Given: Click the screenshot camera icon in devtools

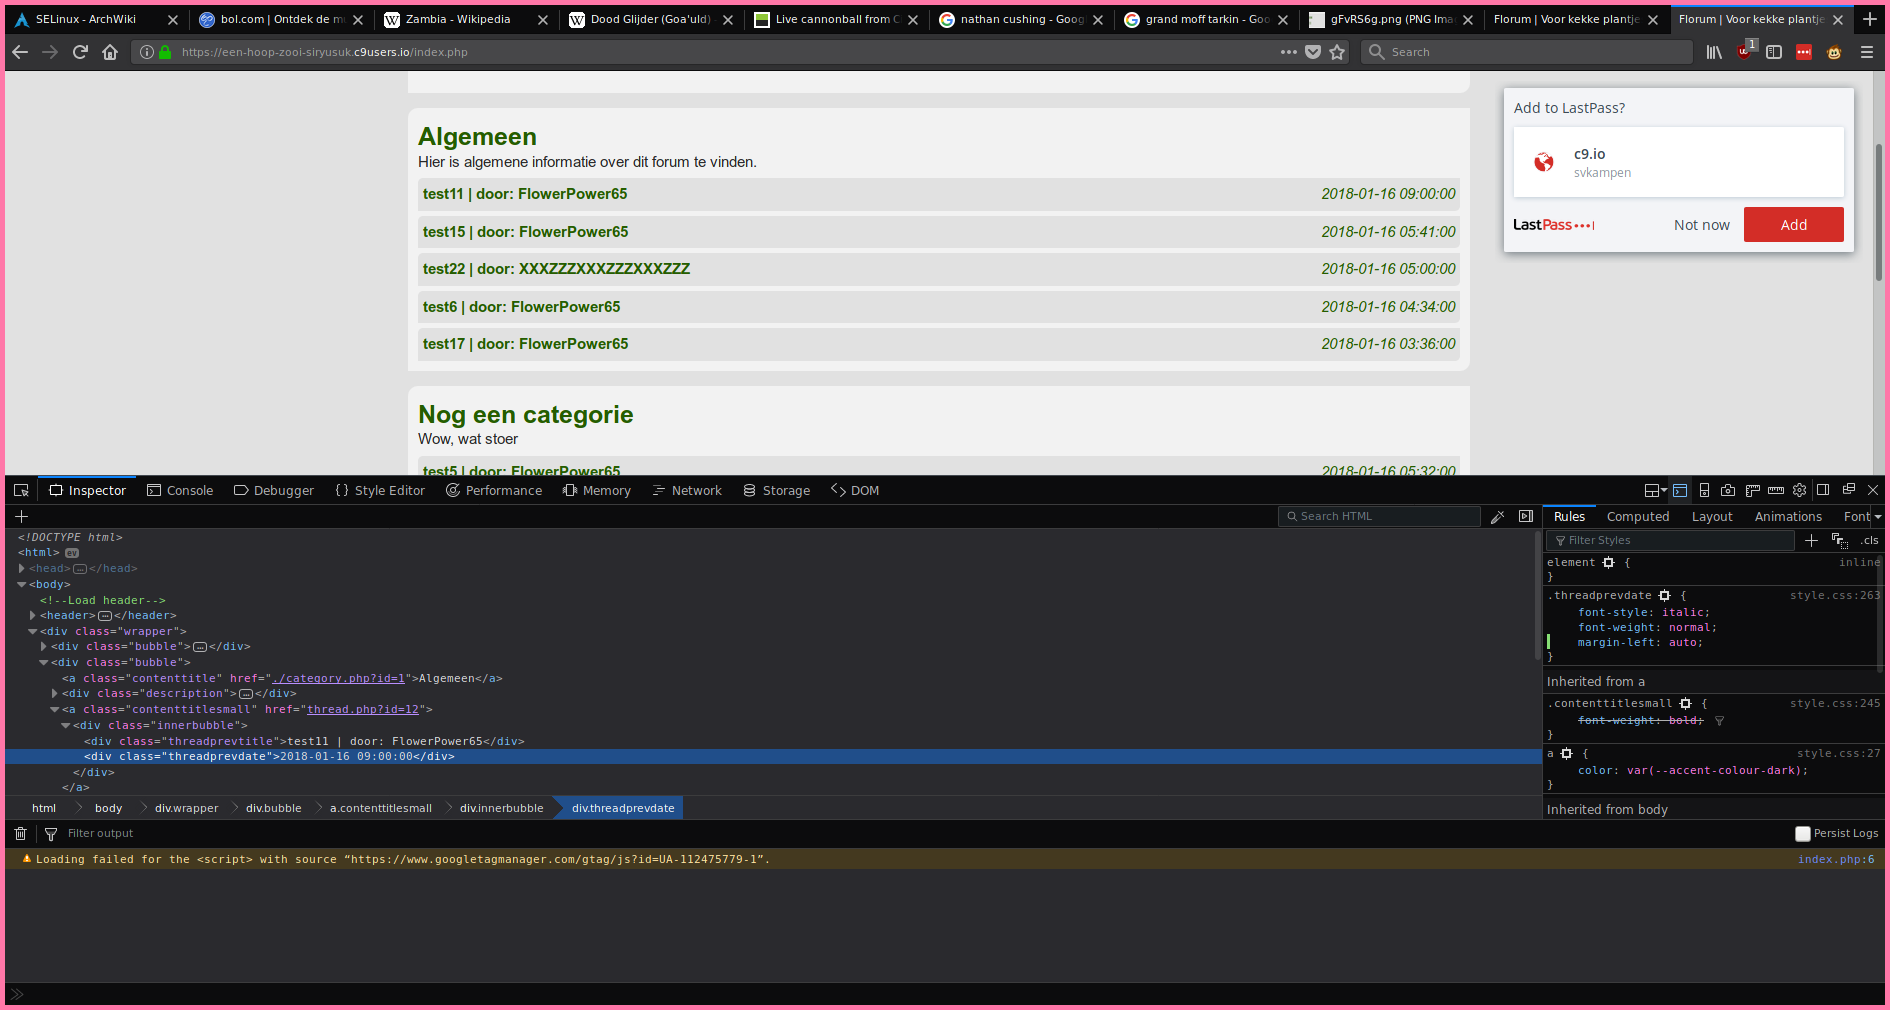Looking at the screenshot, I should click(x=1728, y=490).
